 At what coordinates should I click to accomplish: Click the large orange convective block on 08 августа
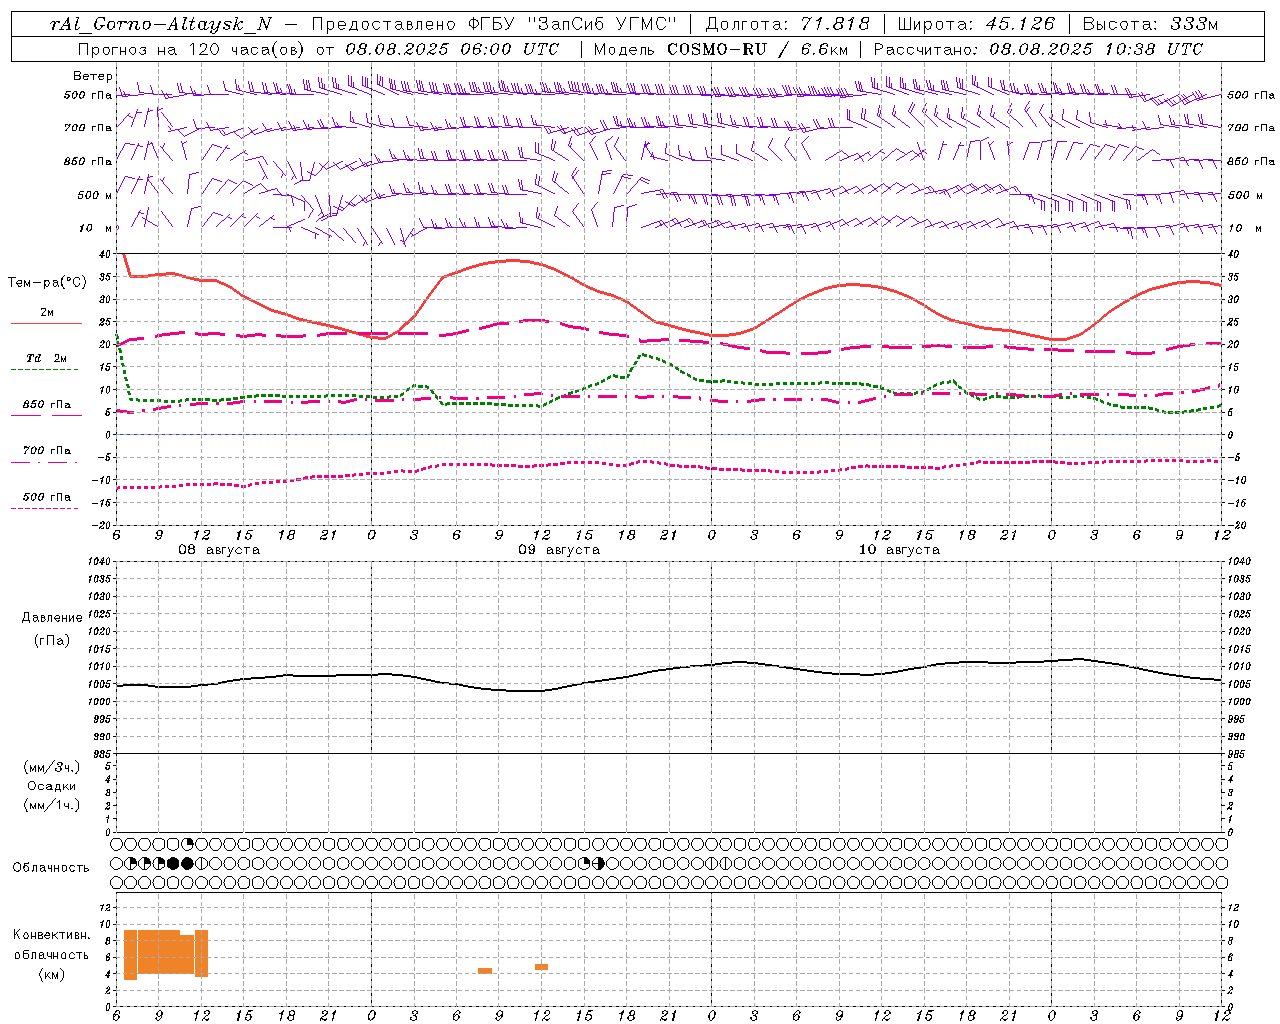coord(166,953)
